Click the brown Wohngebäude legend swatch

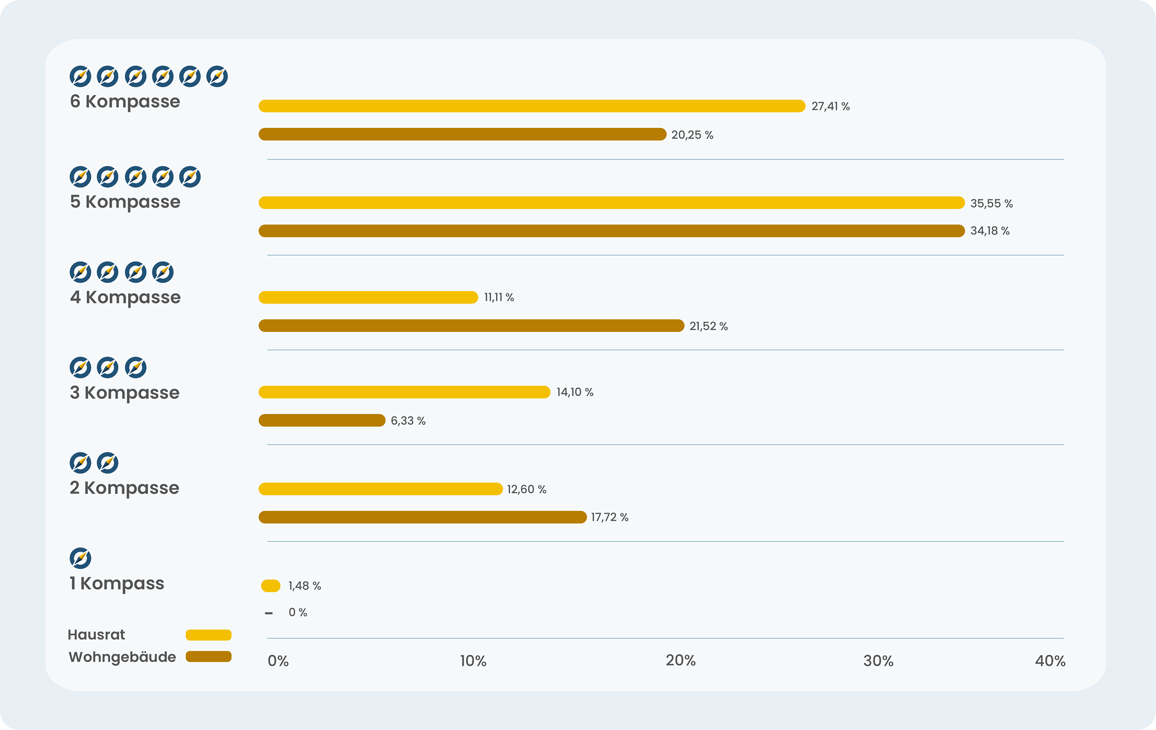(x=208, y=657)
